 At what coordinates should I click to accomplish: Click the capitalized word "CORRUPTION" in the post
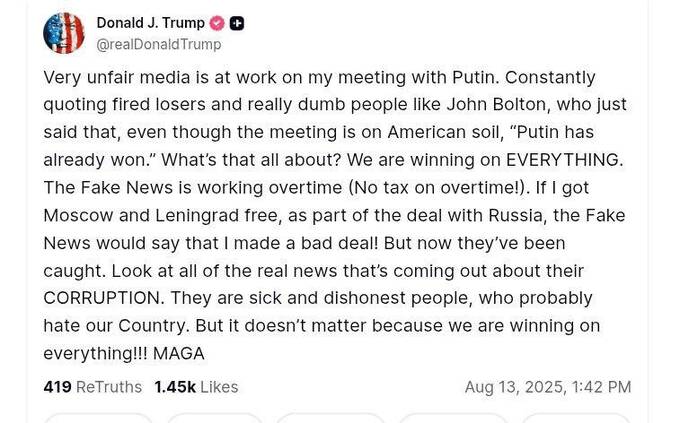click(x=101, y=298)
